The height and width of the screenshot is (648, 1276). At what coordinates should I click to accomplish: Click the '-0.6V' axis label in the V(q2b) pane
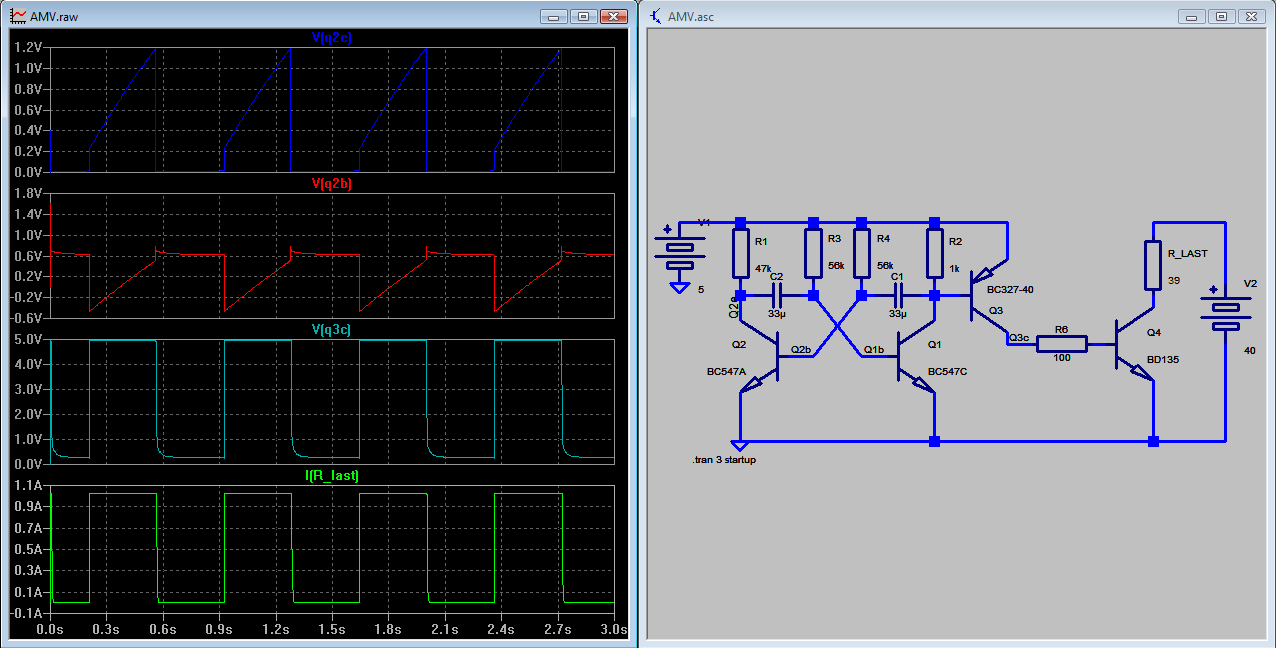pos(27,318)
